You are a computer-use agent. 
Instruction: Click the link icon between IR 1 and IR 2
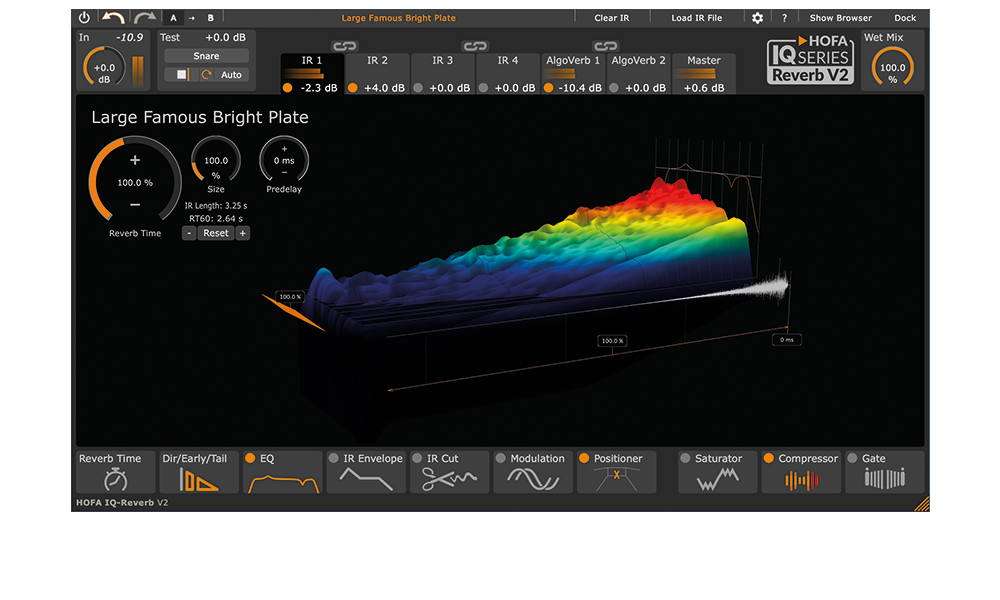(x=344, y=46)
